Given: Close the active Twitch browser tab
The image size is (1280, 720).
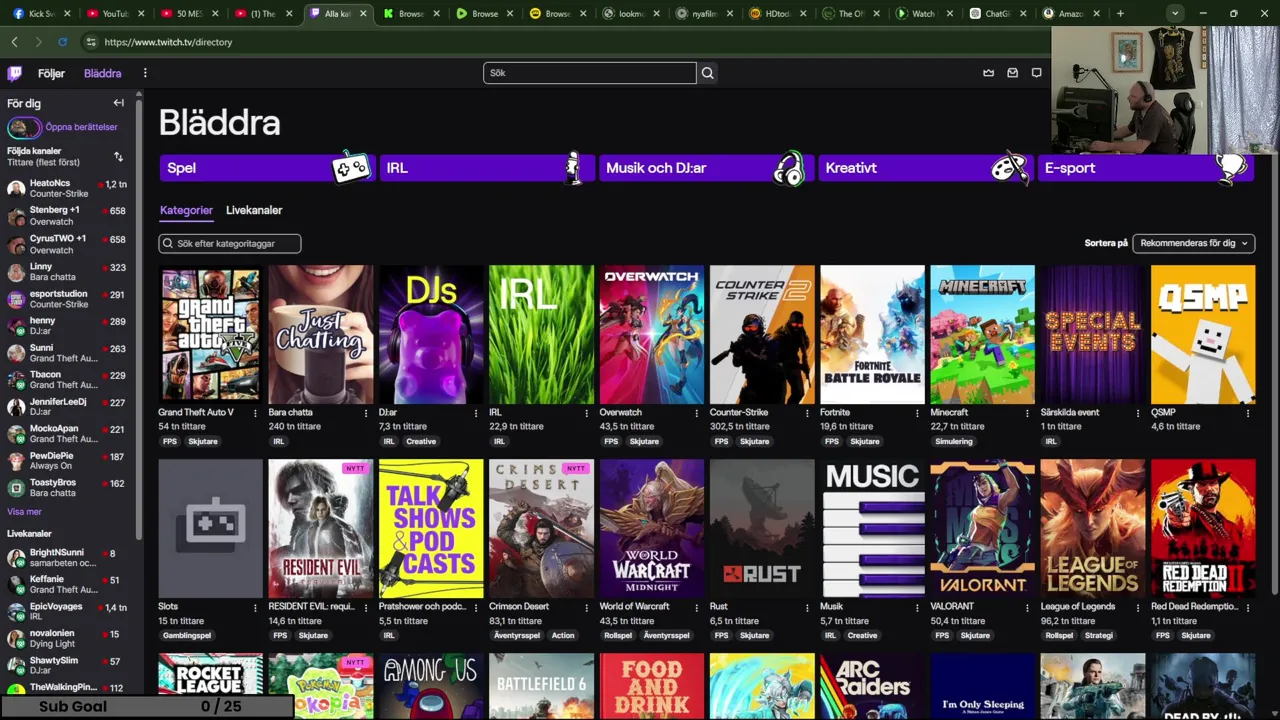Looking at the screenshot, I should (x=363, y=14).
